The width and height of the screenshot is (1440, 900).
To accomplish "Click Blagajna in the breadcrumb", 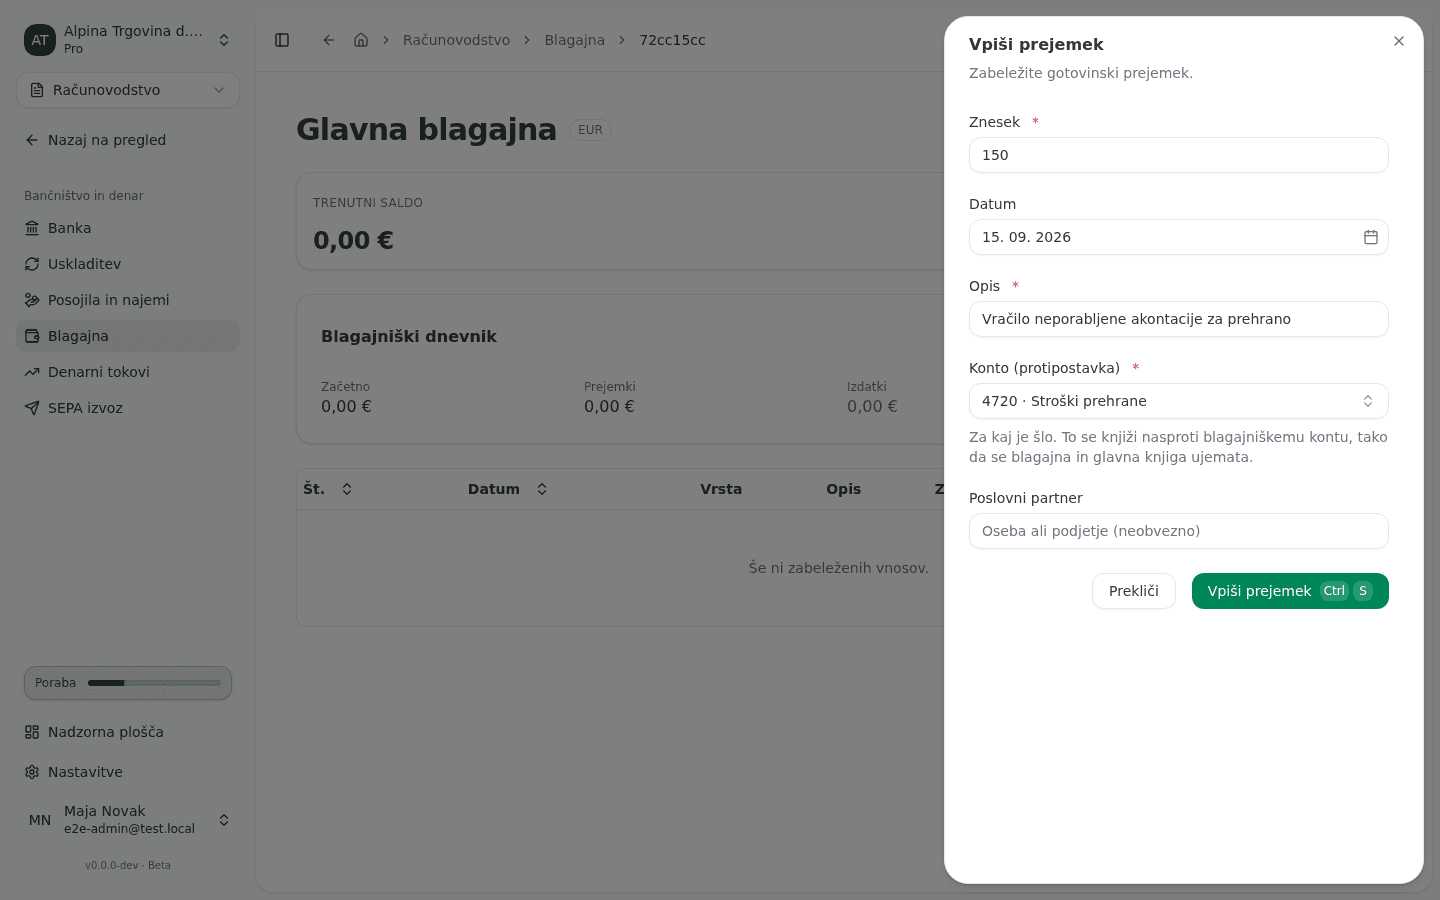I will click(x=574, y=40).
